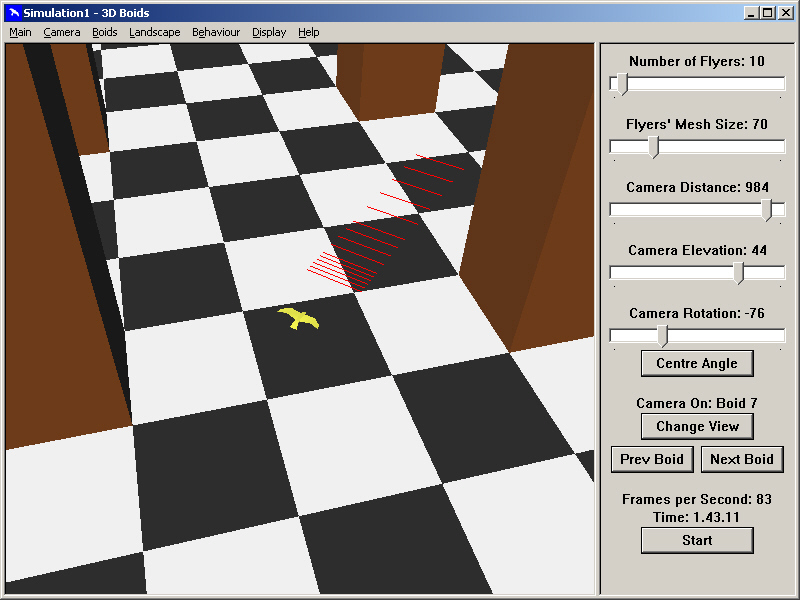This screenshot has width=800, height=600.
Task: Click the 'Camera Rotation: -76' label
Action: point(697,313)
